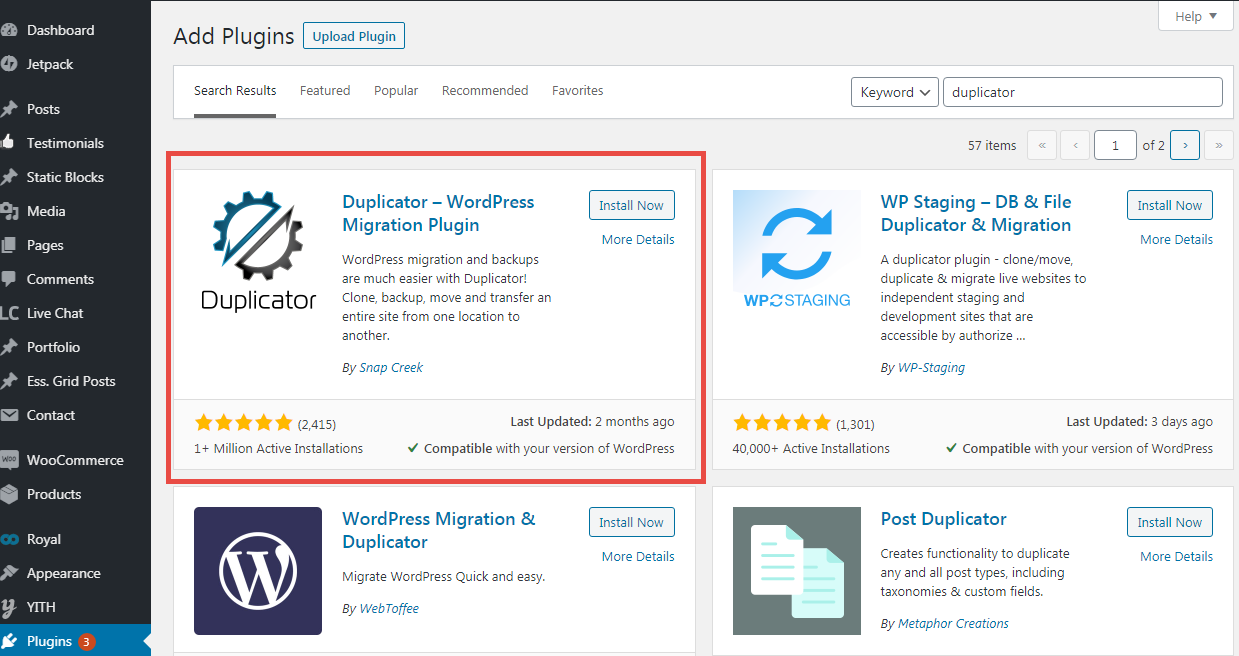This screenshot has height=656, width=1239.
Task: Open More Details for Post Duplicator
Action: click(1176, 557)
